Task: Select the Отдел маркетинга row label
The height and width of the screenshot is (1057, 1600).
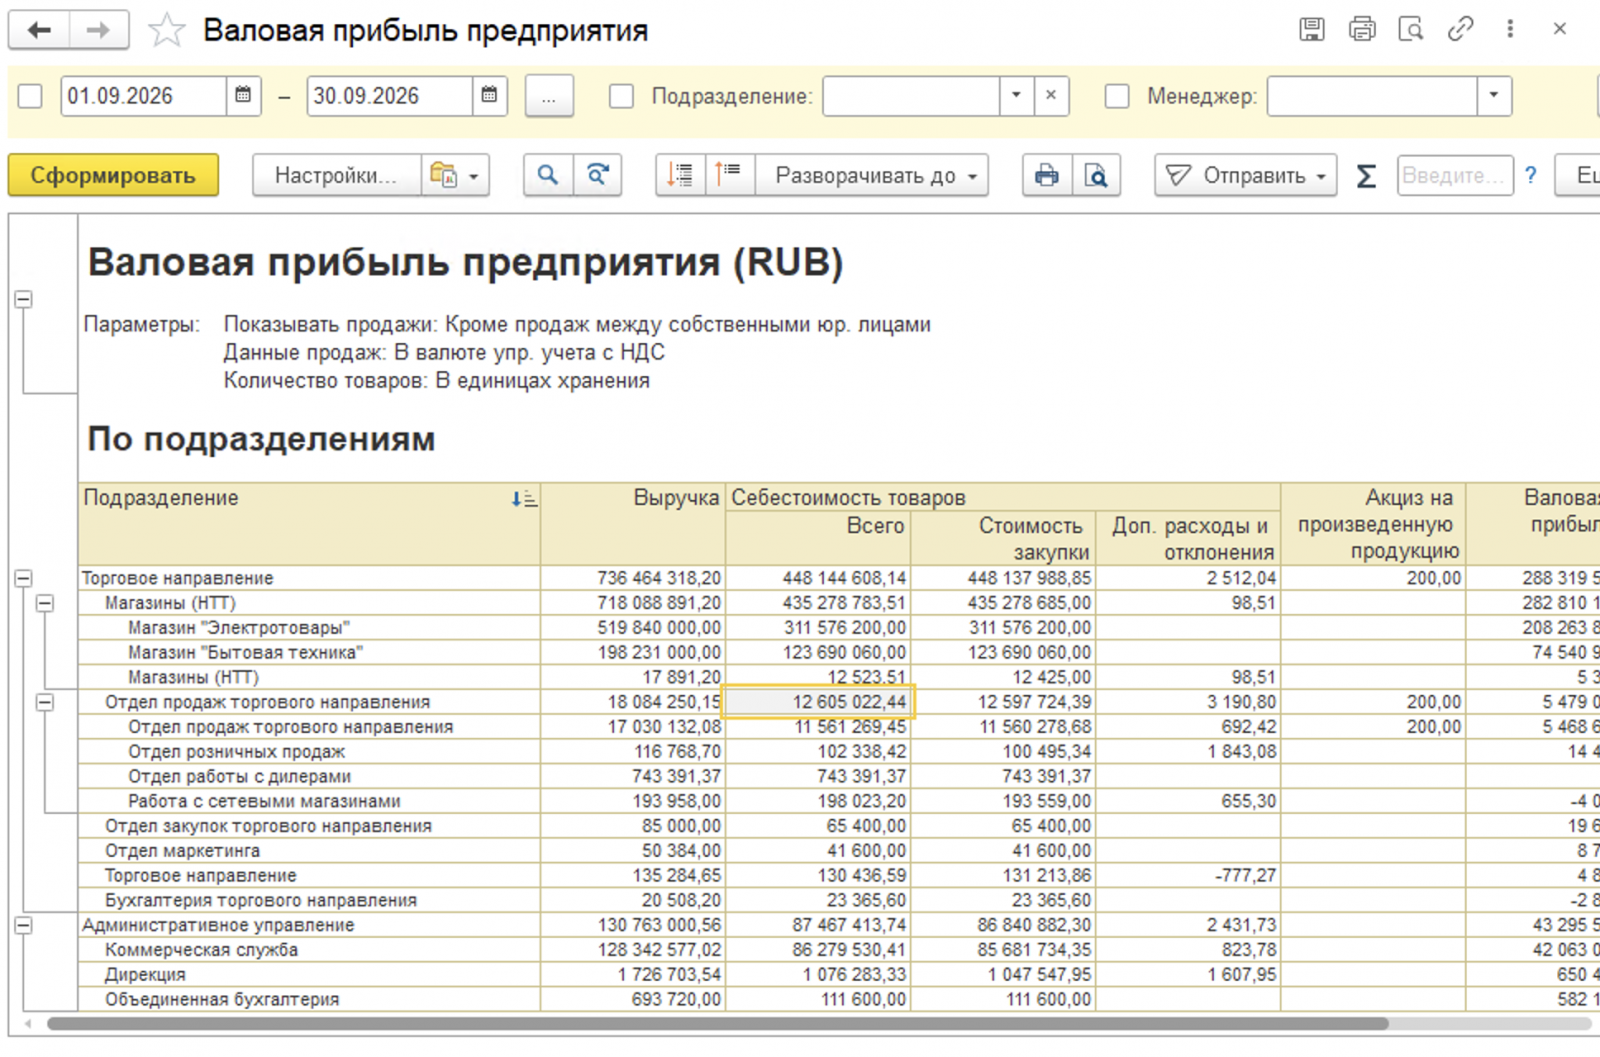Action: [182, 851]
